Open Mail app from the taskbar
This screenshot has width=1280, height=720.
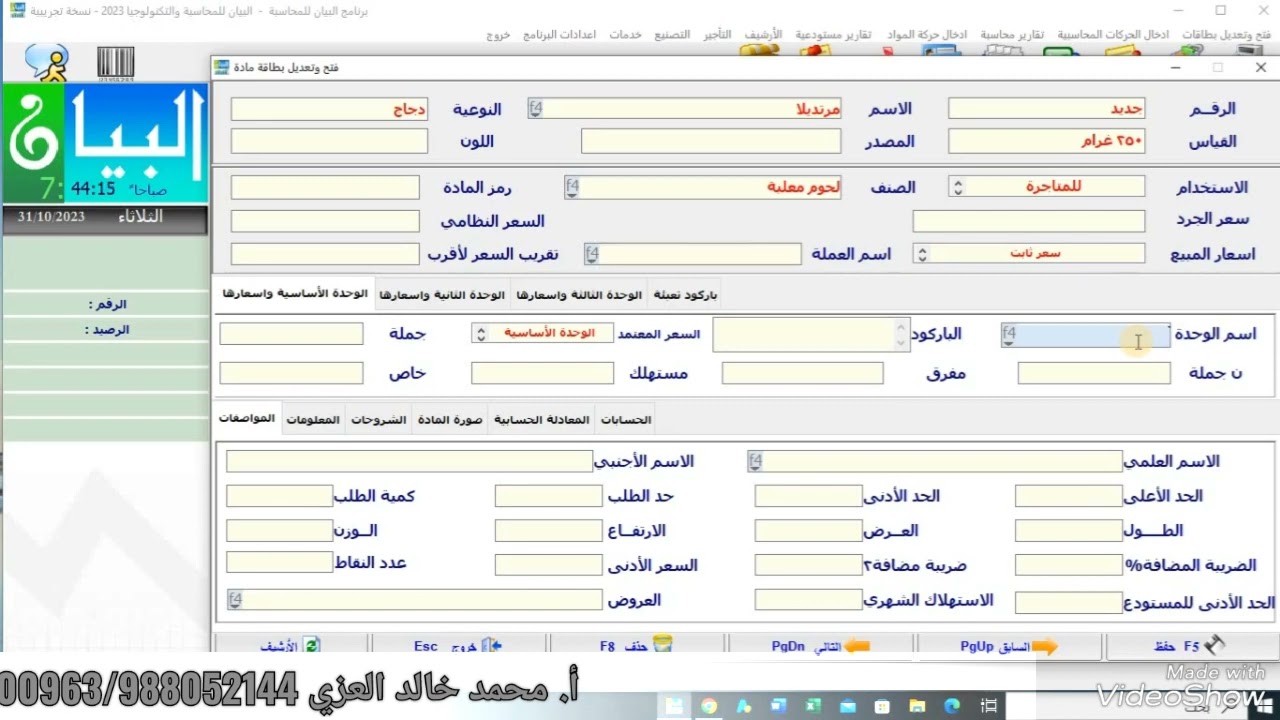(x=848, y=706)
